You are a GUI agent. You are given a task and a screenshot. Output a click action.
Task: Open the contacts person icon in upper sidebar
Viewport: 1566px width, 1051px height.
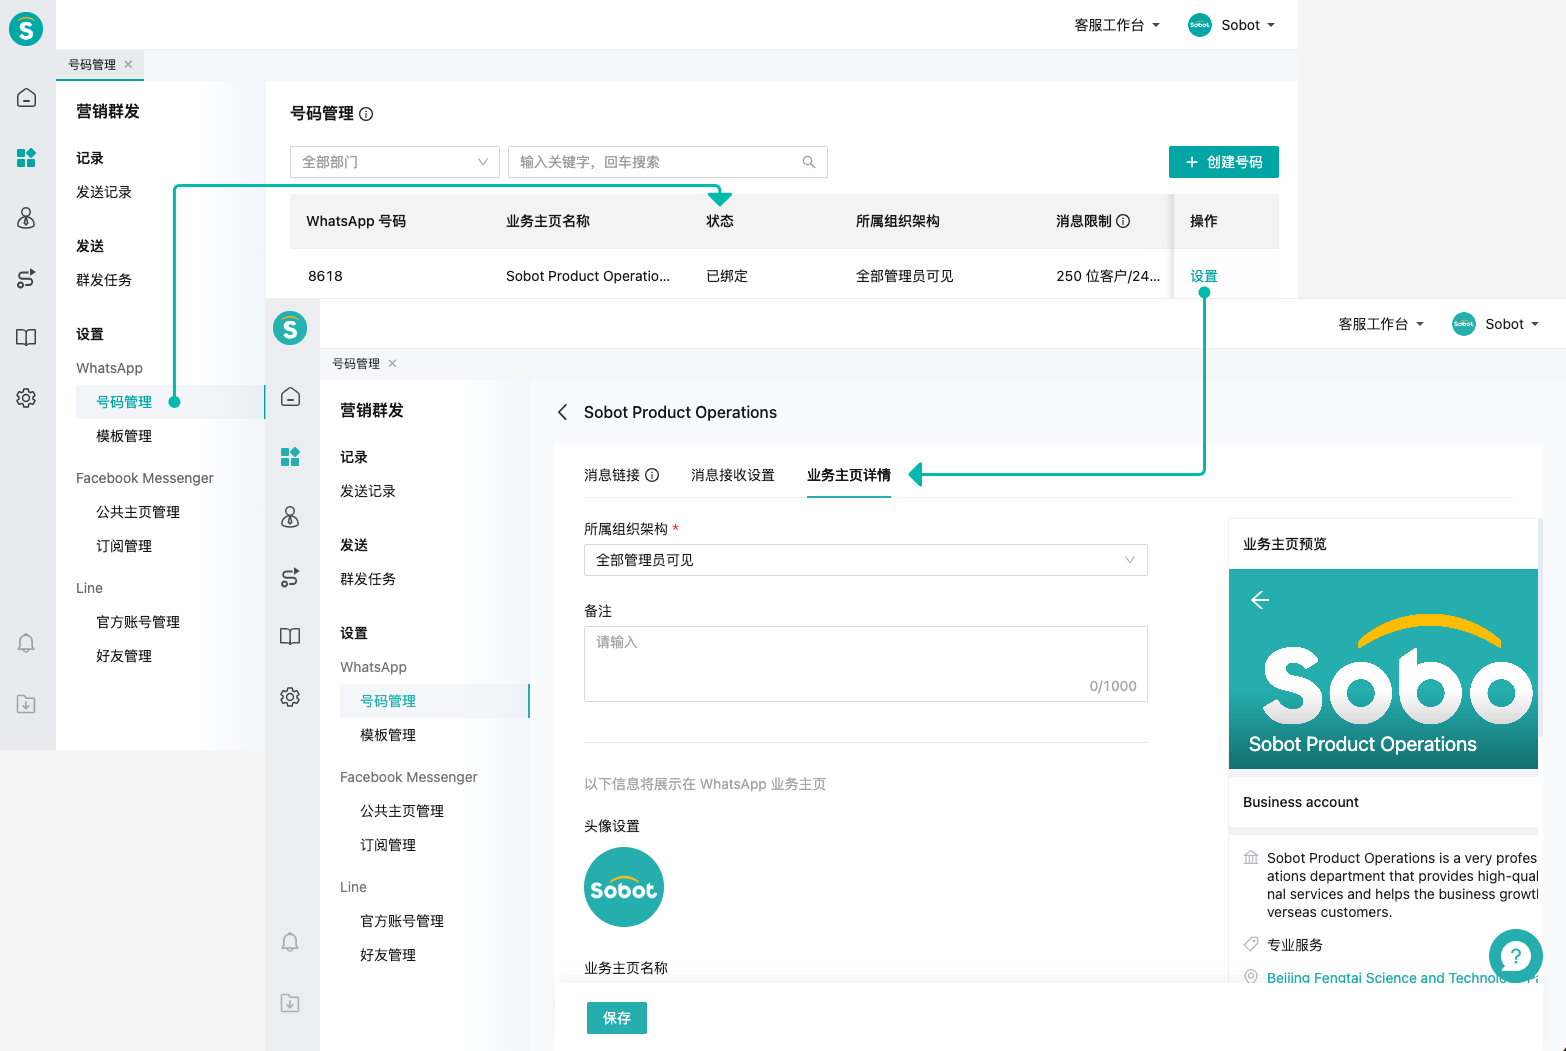pyautogui.click(x=27, y=218)
